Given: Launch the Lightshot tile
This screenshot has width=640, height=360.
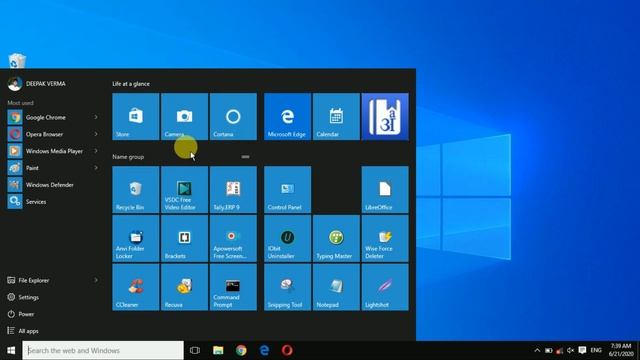Looking at the screenshot, I should tap(385, 287).
